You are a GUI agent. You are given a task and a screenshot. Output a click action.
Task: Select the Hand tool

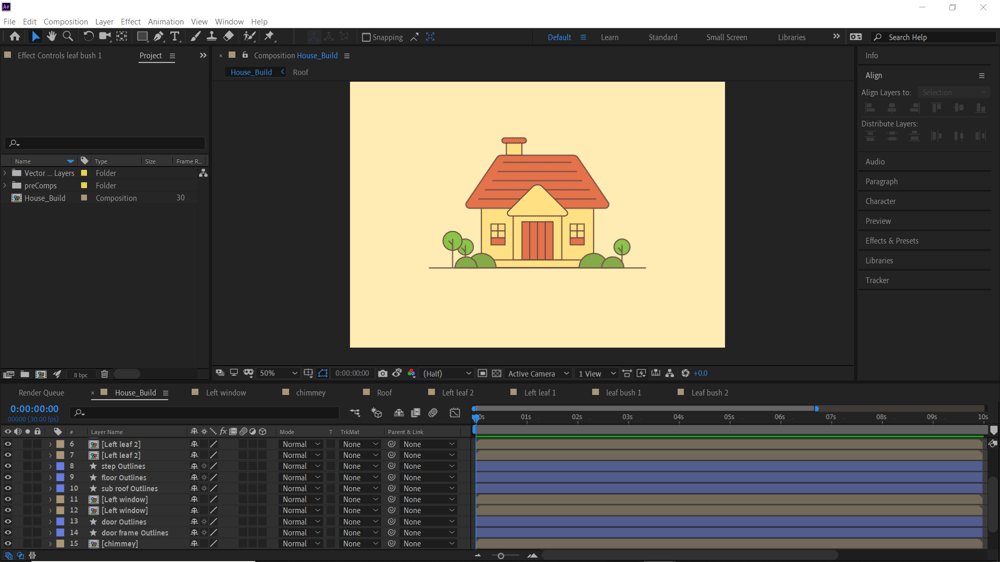point(52,37)
